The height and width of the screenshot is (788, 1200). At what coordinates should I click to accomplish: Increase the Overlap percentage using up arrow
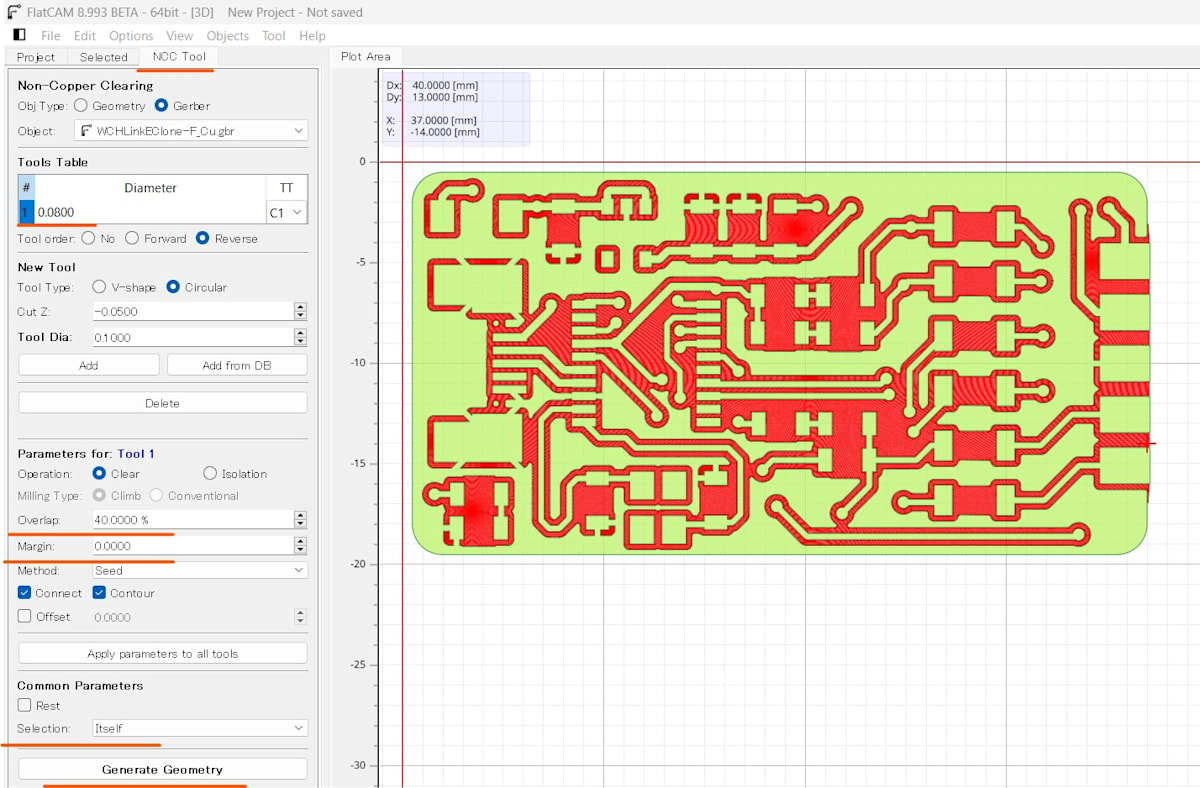(300, 515)
